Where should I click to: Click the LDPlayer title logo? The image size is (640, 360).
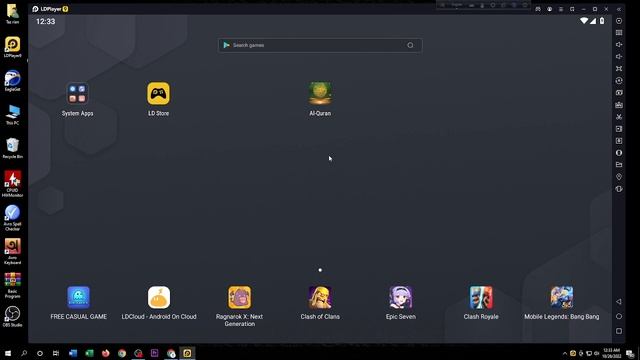pos(50,9)
